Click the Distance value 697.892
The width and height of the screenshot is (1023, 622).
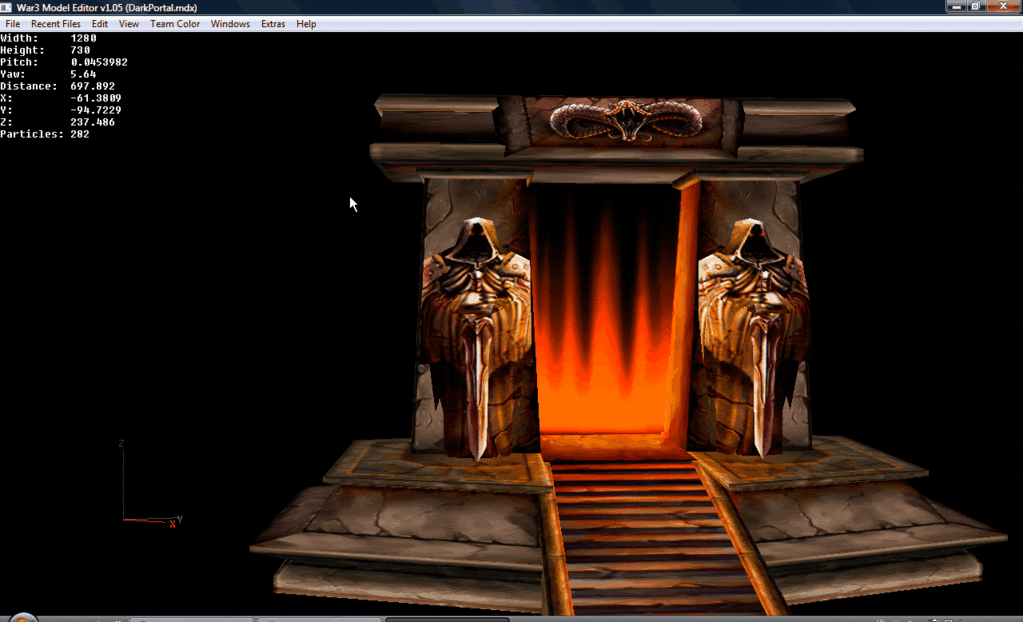(93, 86)
